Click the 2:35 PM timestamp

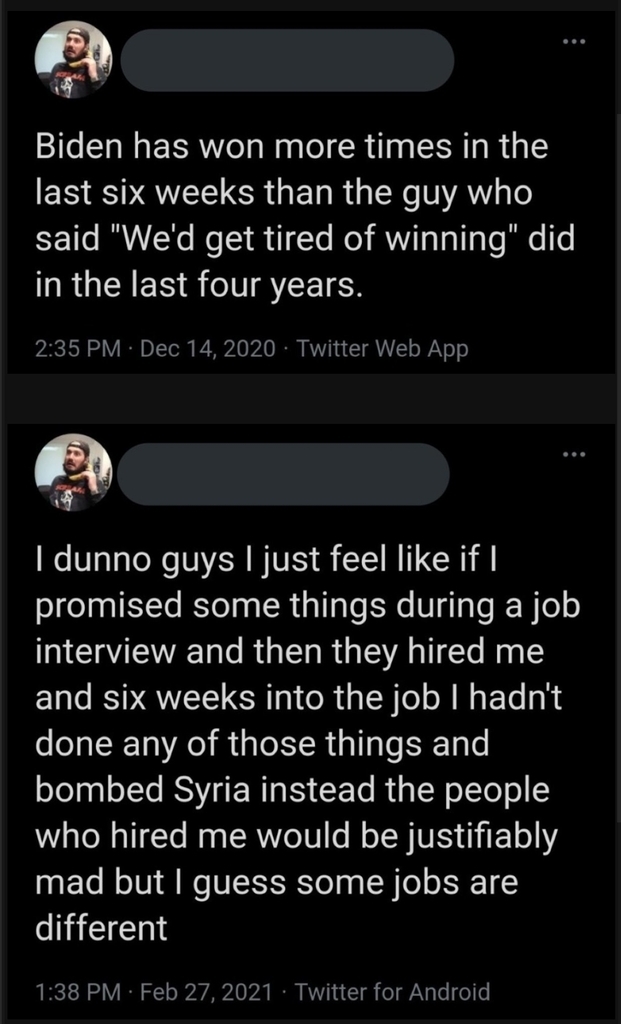pyautogui.click(x=77, y=349)
